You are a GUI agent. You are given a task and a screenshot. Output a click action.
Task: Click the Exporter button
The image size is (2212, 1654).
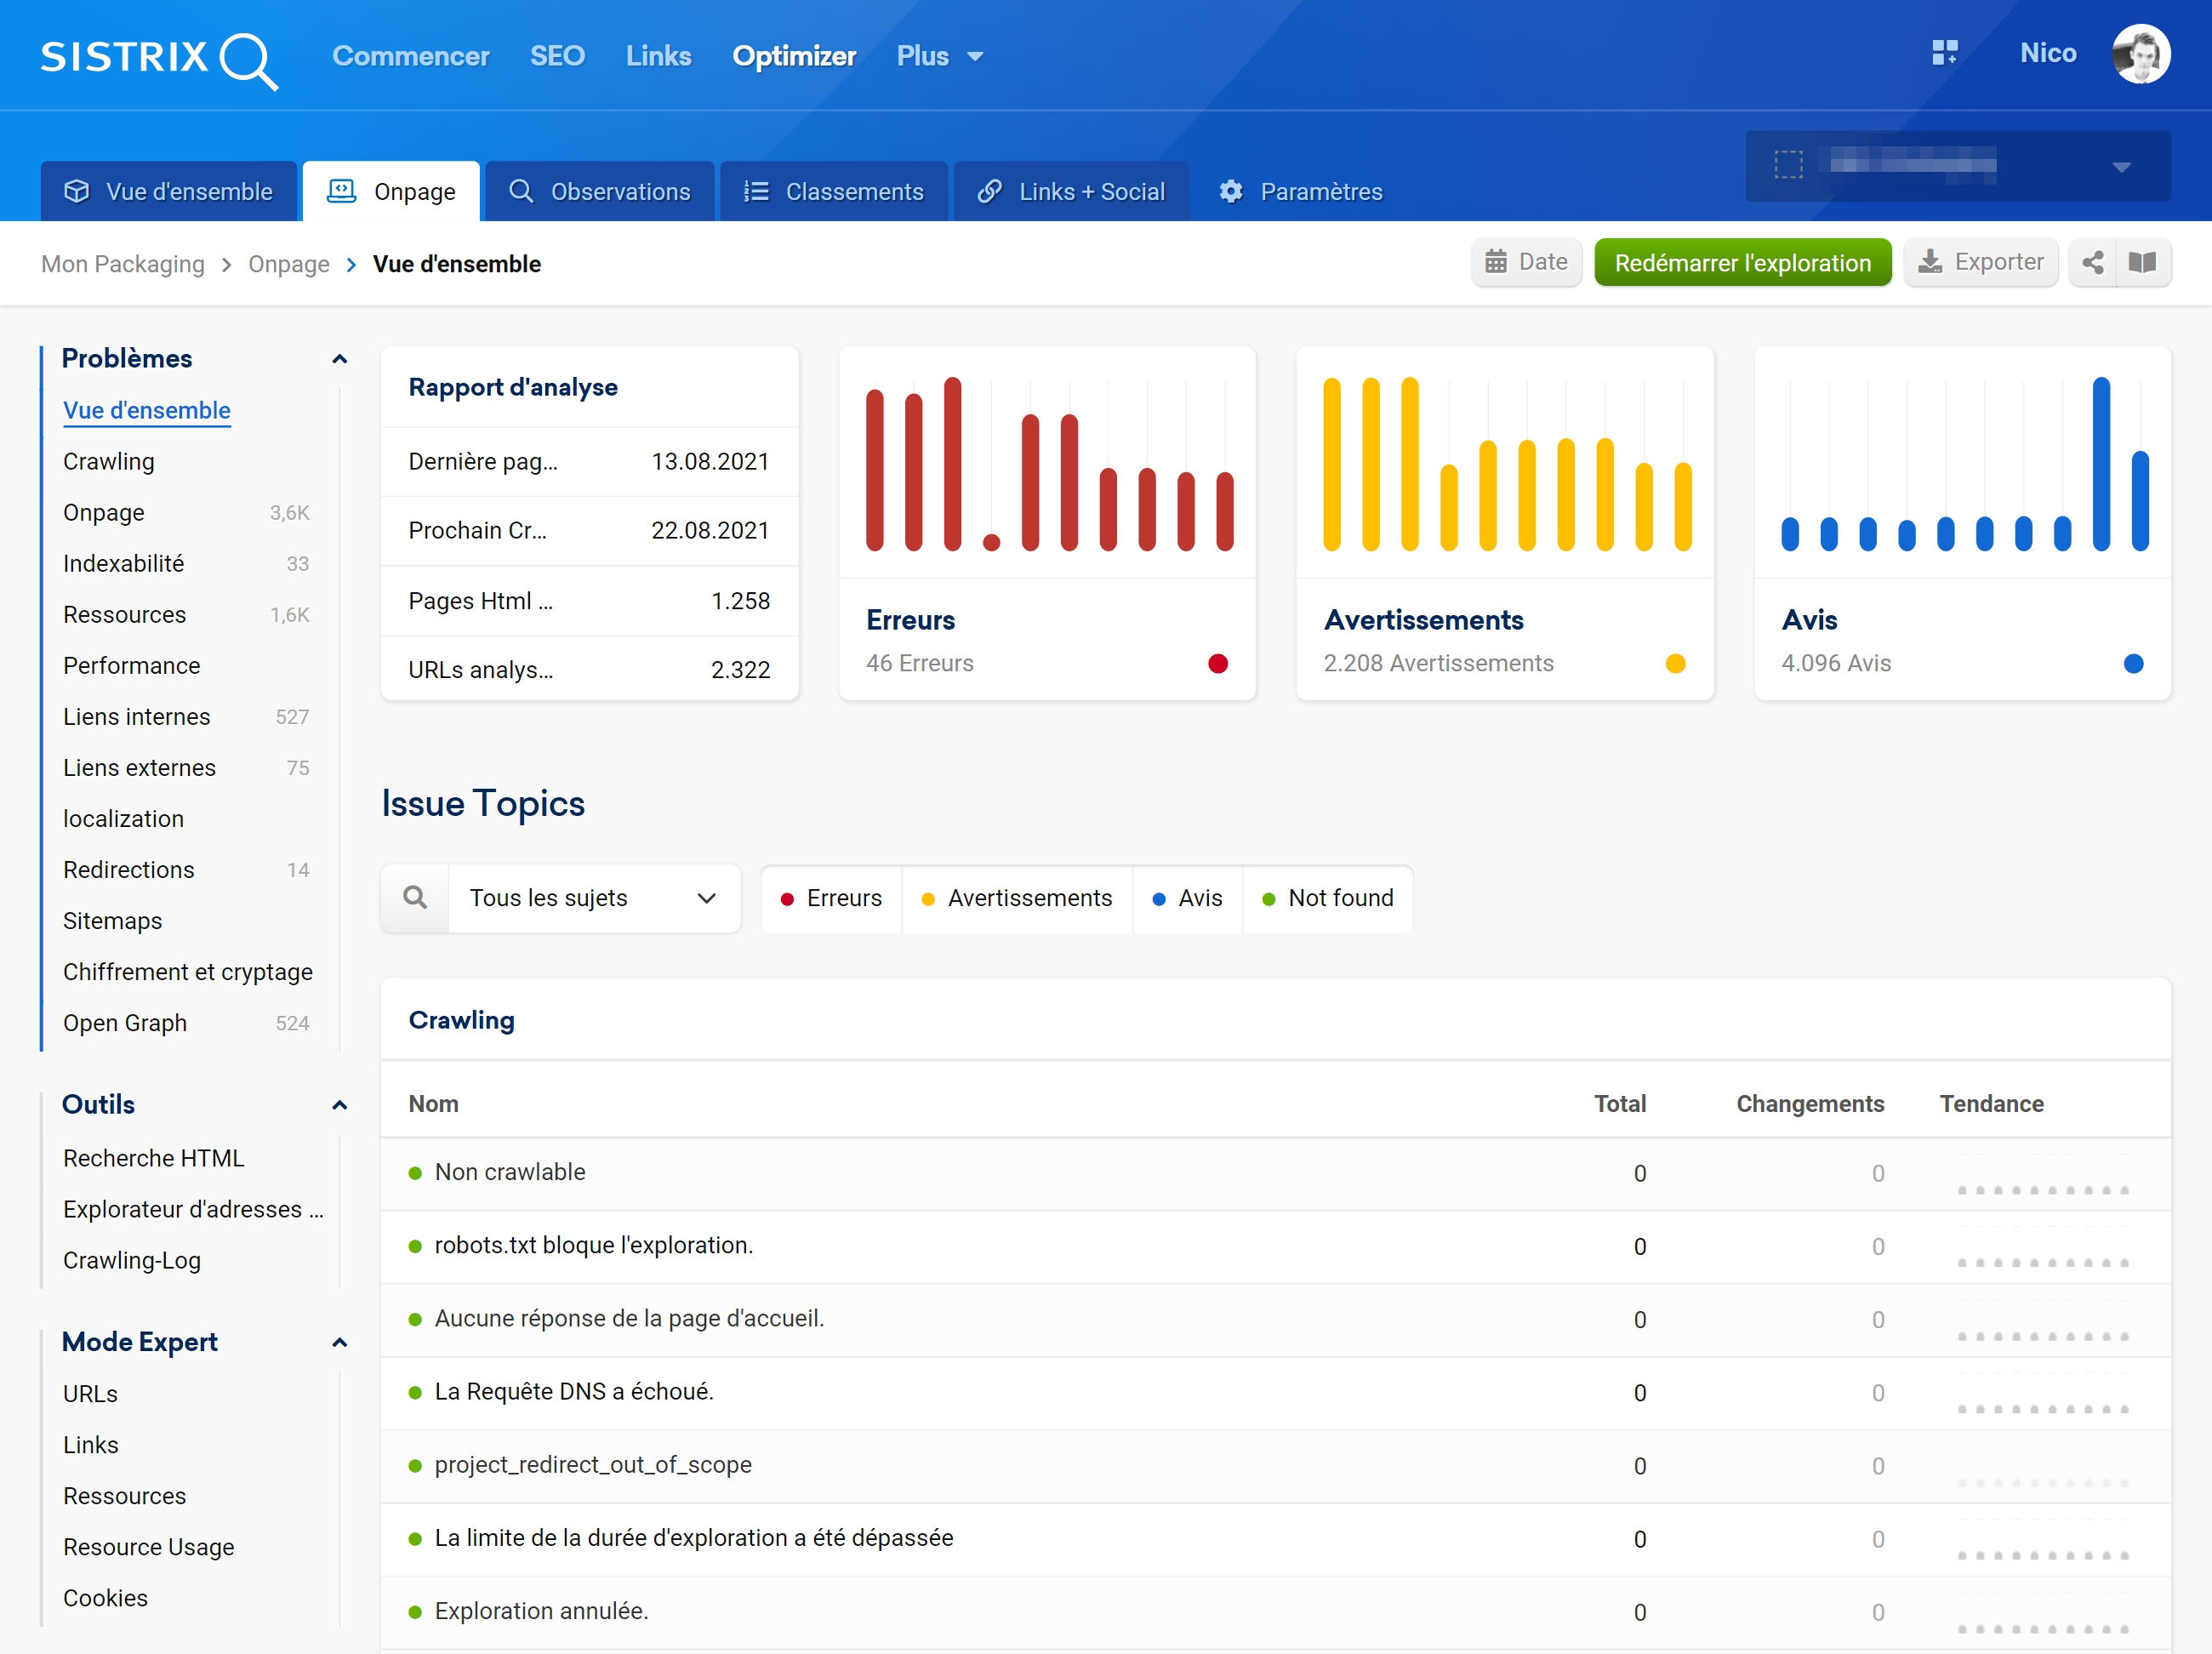point(1980,262)
